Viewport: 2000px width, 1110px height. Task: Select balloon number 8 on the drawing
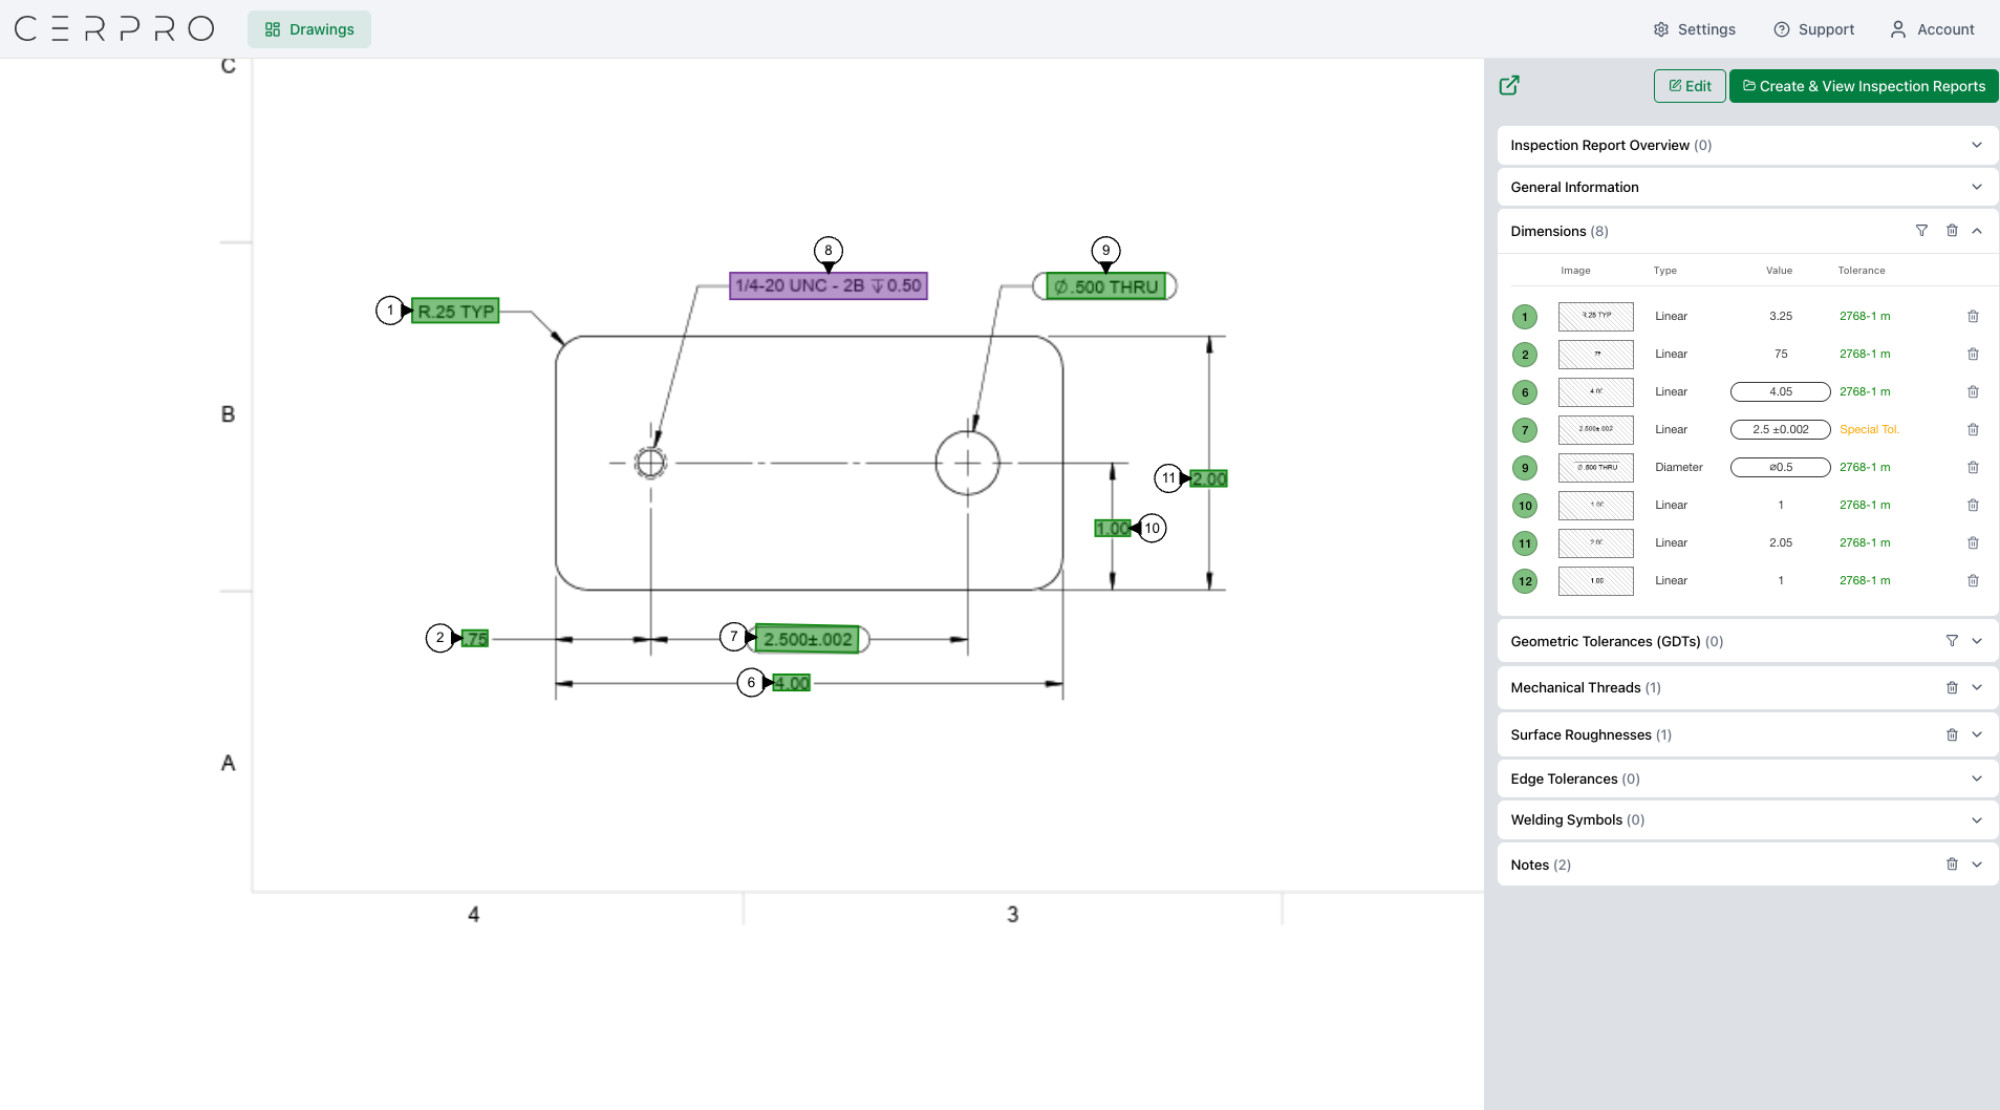point(828,251)
